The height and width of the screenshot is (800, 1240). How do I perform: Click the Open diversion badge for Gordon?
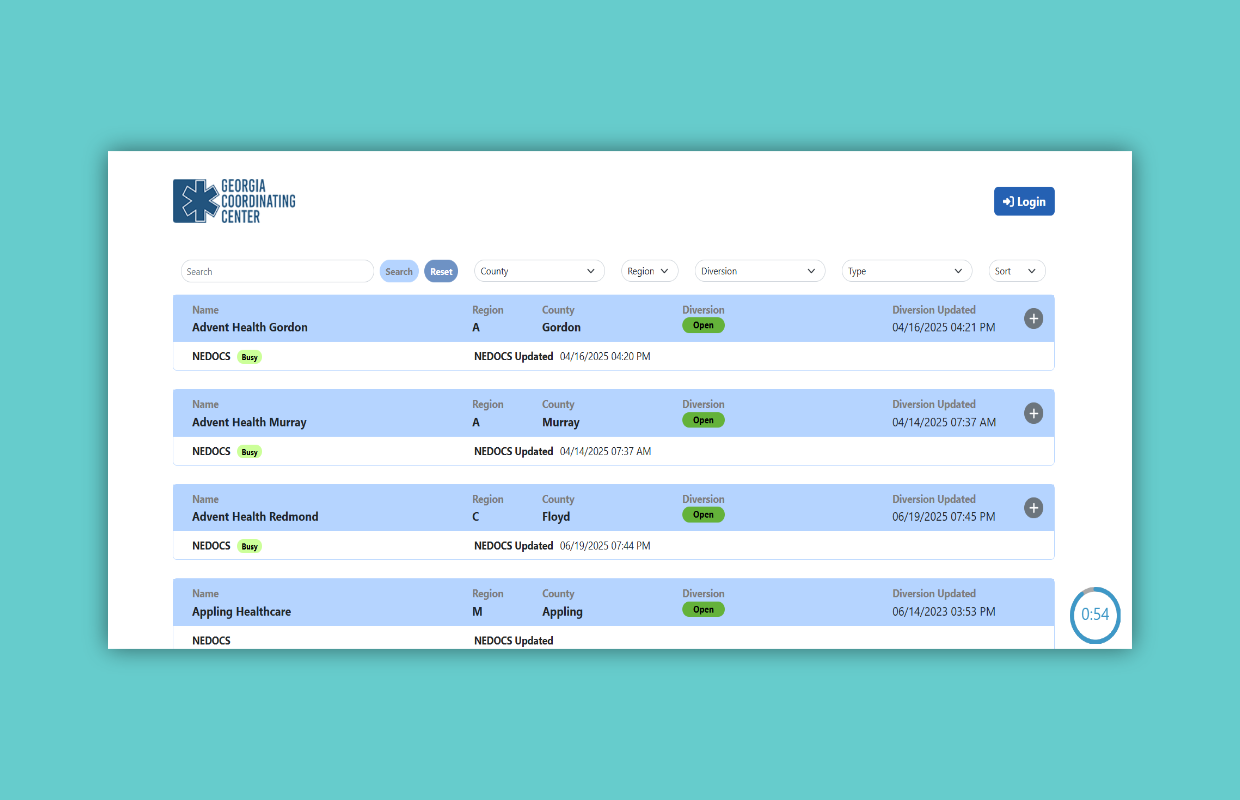pos(703,326)
